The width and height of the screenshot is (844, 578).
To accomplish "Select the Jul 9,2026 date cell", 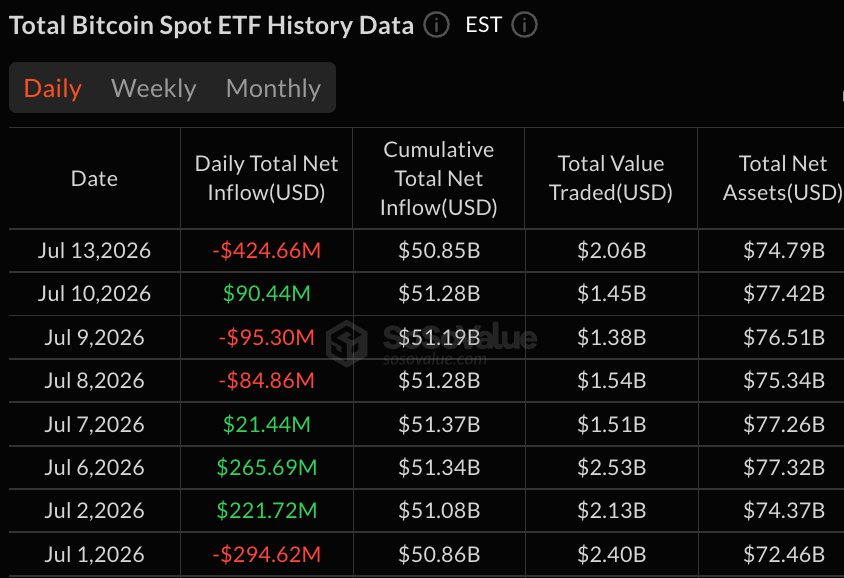I will coord(94,337).
